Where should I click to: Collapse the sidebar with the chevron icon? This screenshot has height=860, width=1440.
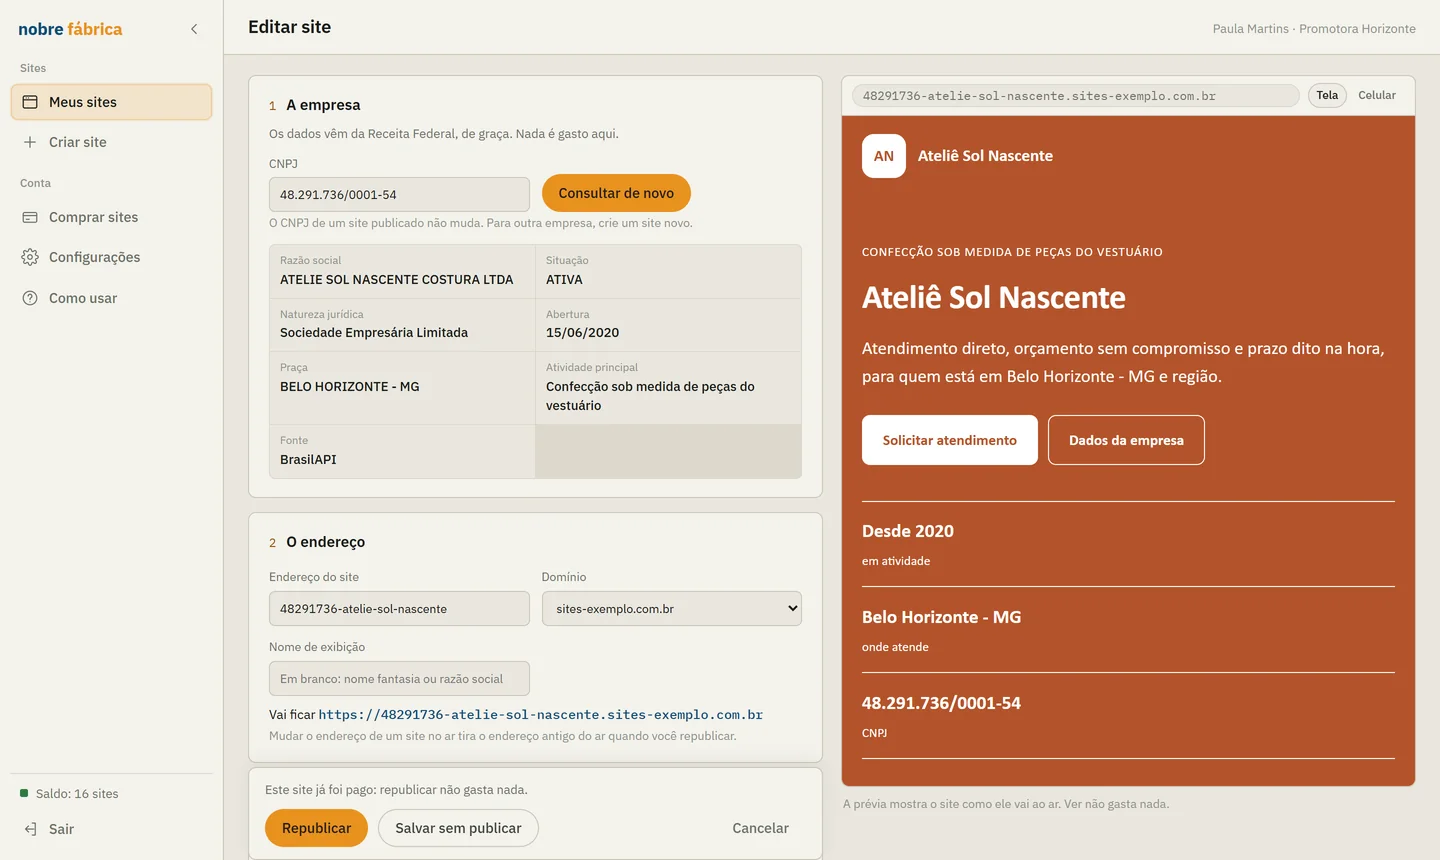point(194,29)
